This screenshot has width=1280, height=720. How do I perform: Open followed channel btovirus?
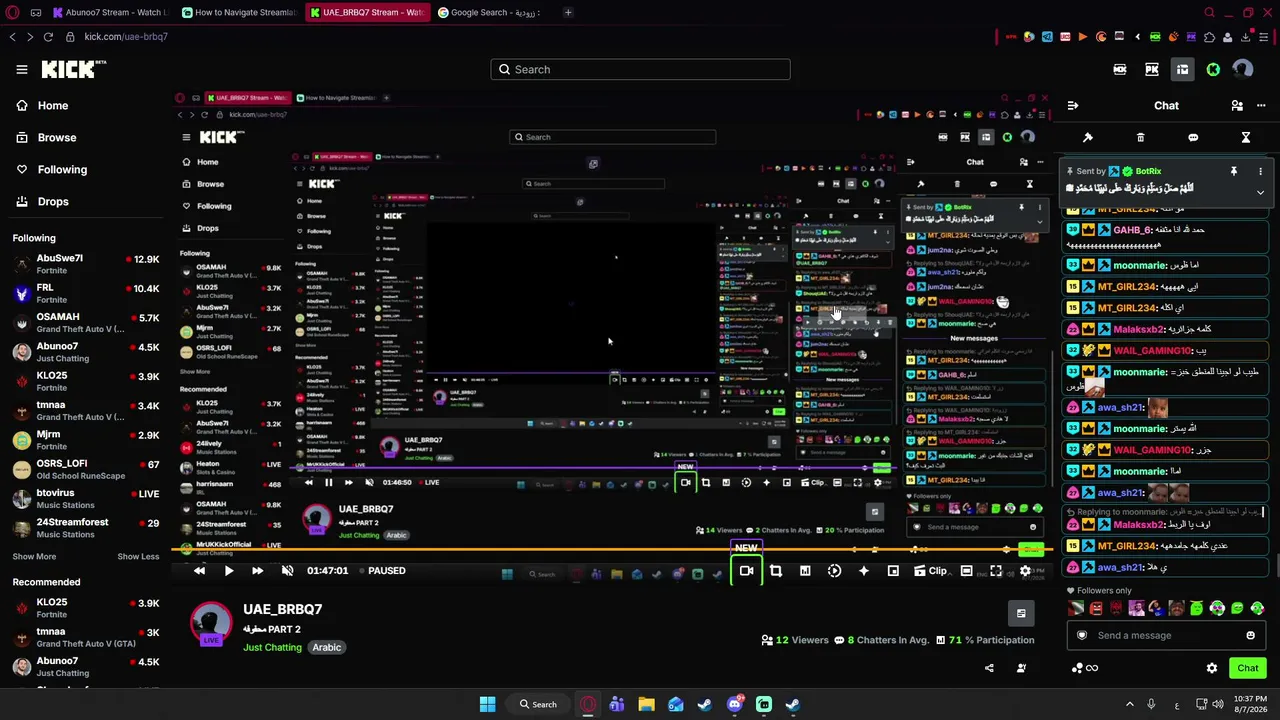coord(85,498)
